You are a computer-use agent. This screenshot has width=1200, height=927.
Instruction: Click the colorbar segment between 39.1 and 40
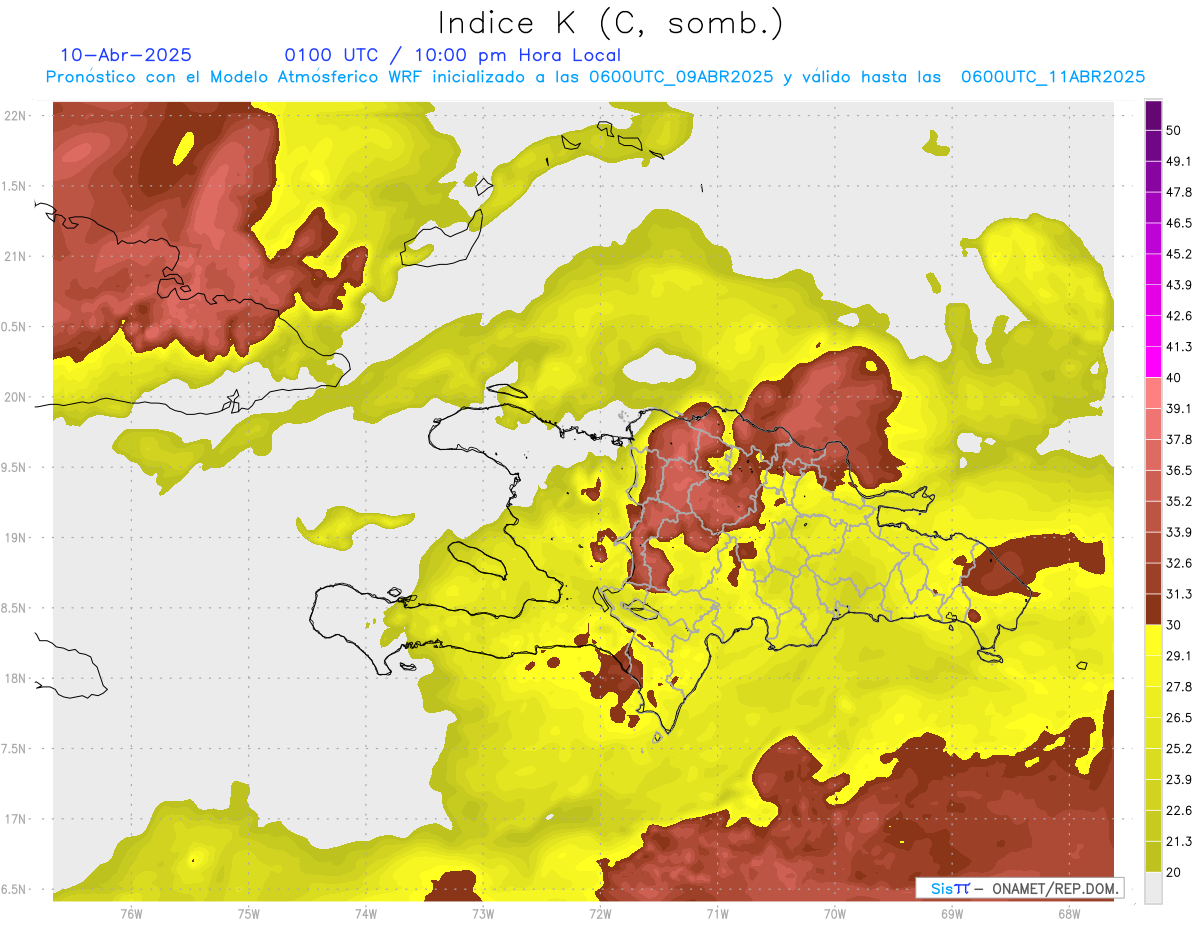tap(1153, 393)
